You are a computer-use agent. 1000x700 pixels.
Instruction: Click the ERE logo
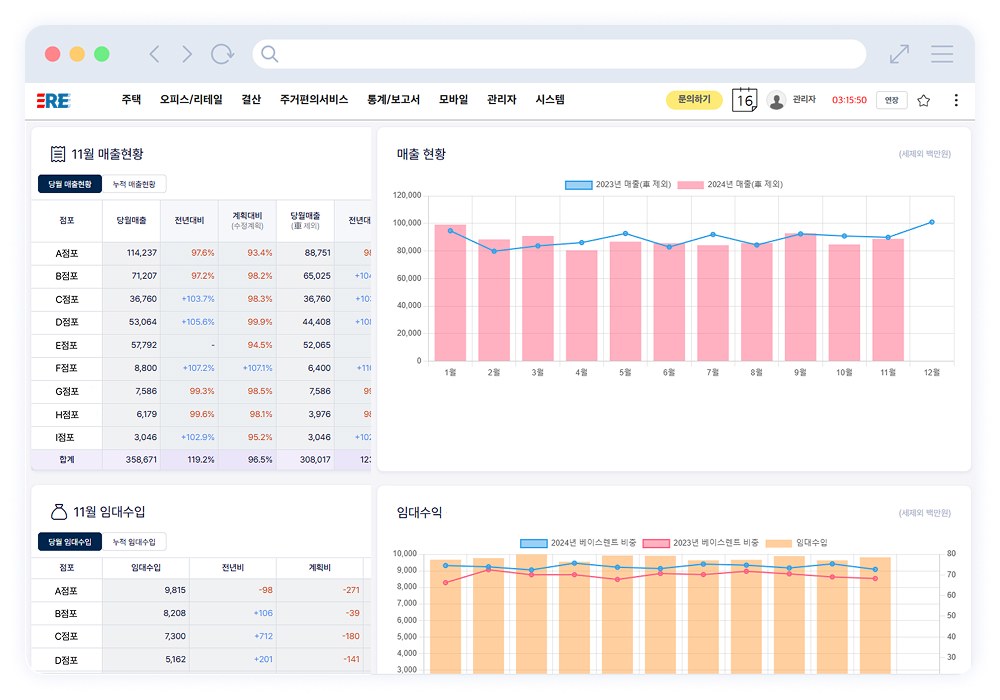click(x=54, y=100)
